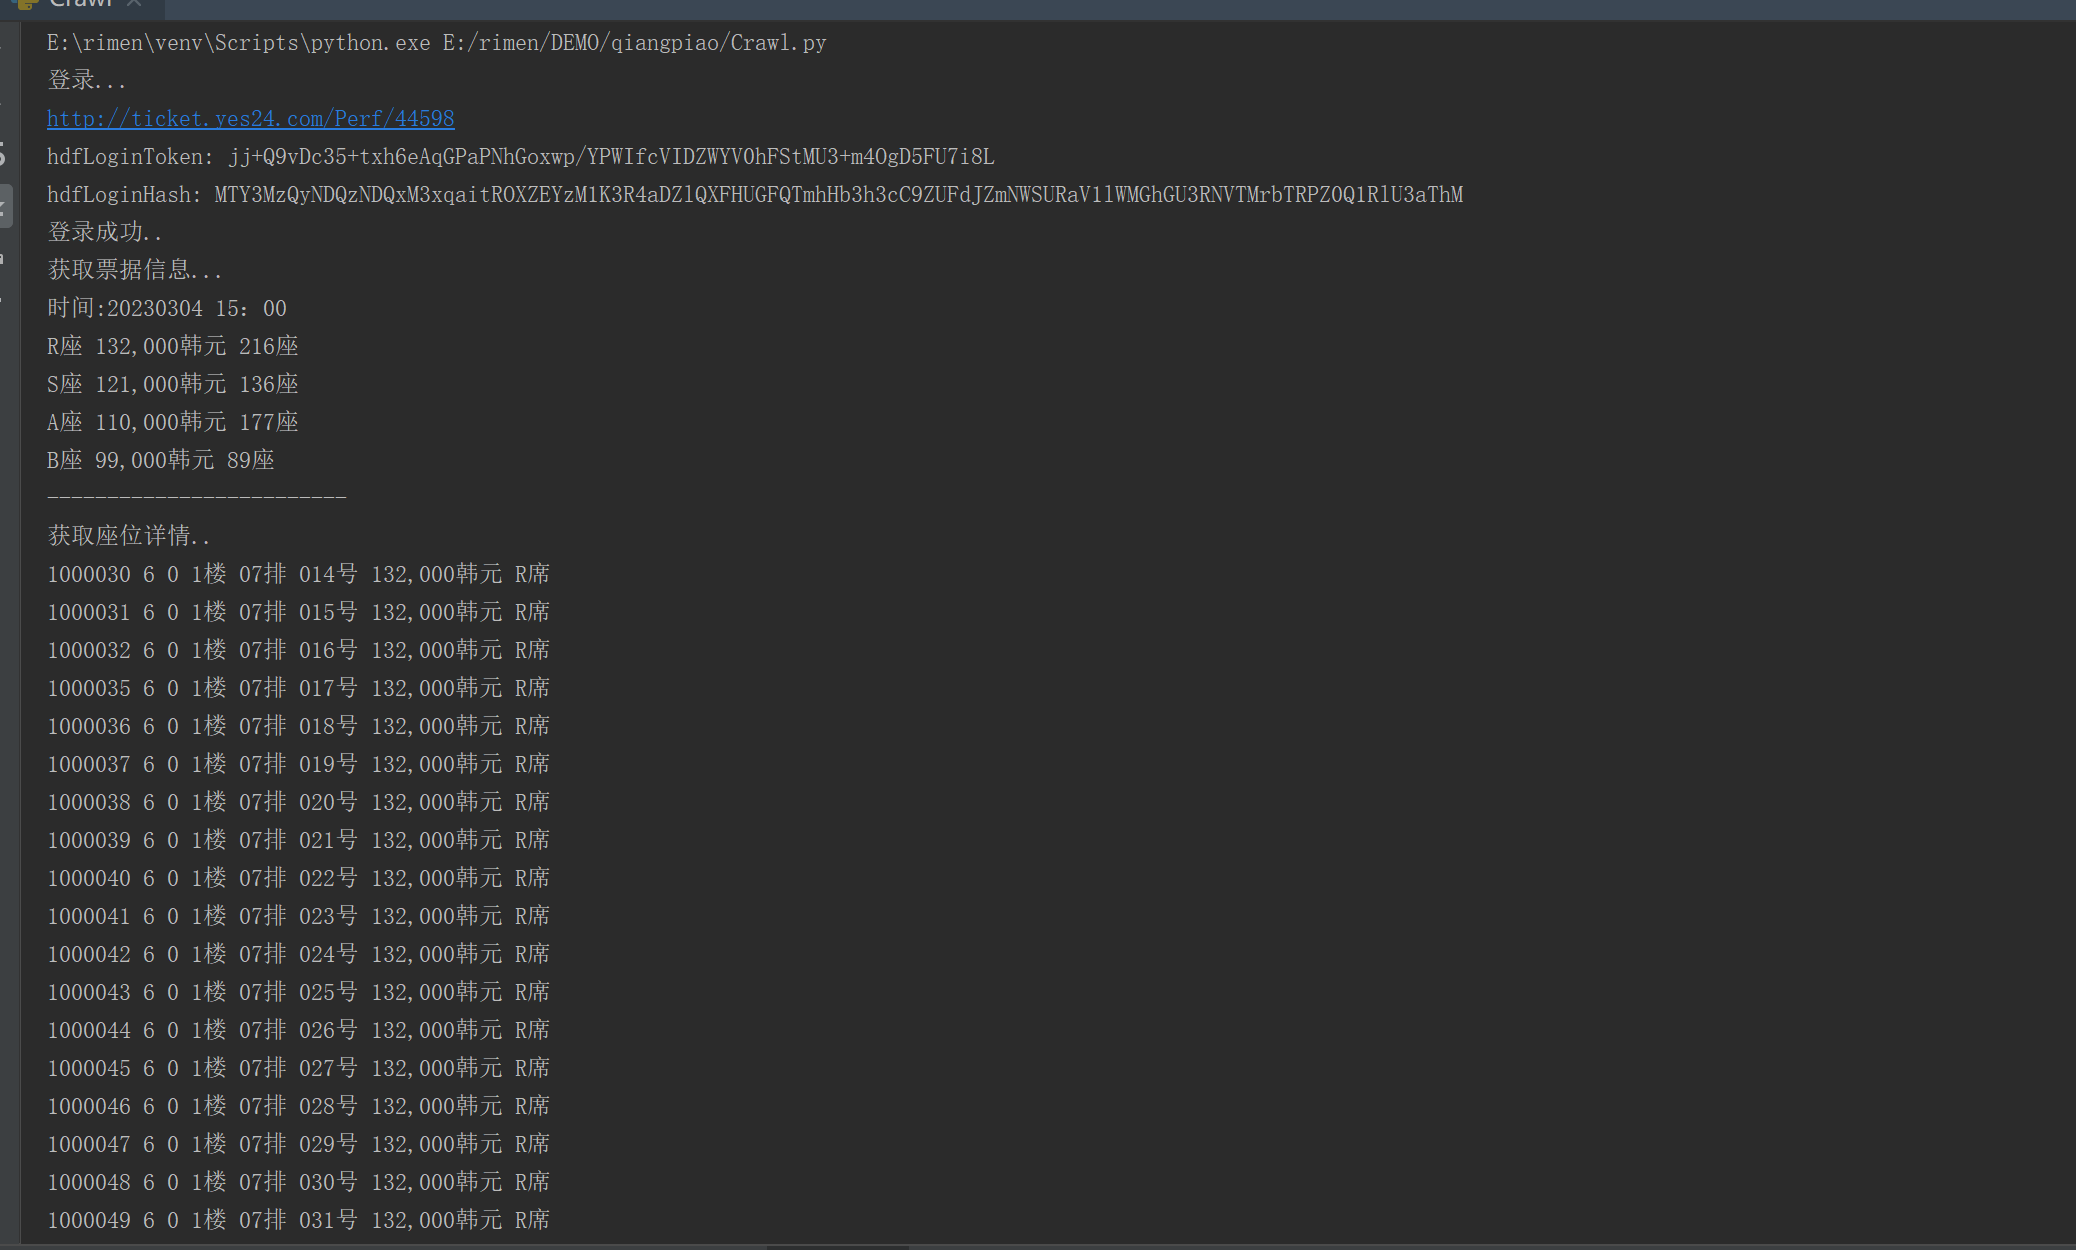Click seat row 1000043 with 025号
The width and height of the screenshot is (2076, 1250).
pyautogui.click(x=299, y=993)
